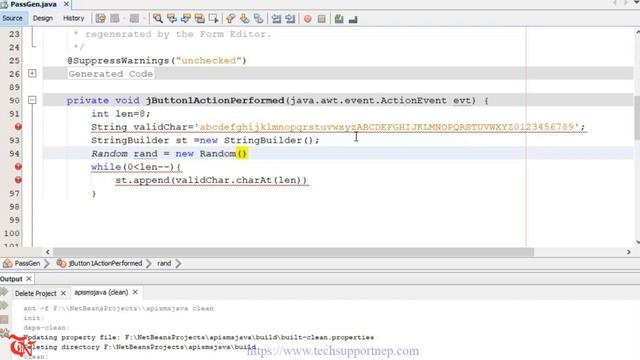Click @SuppressWarnings annotation text
640x360 pixels.
tap(157, 60)
